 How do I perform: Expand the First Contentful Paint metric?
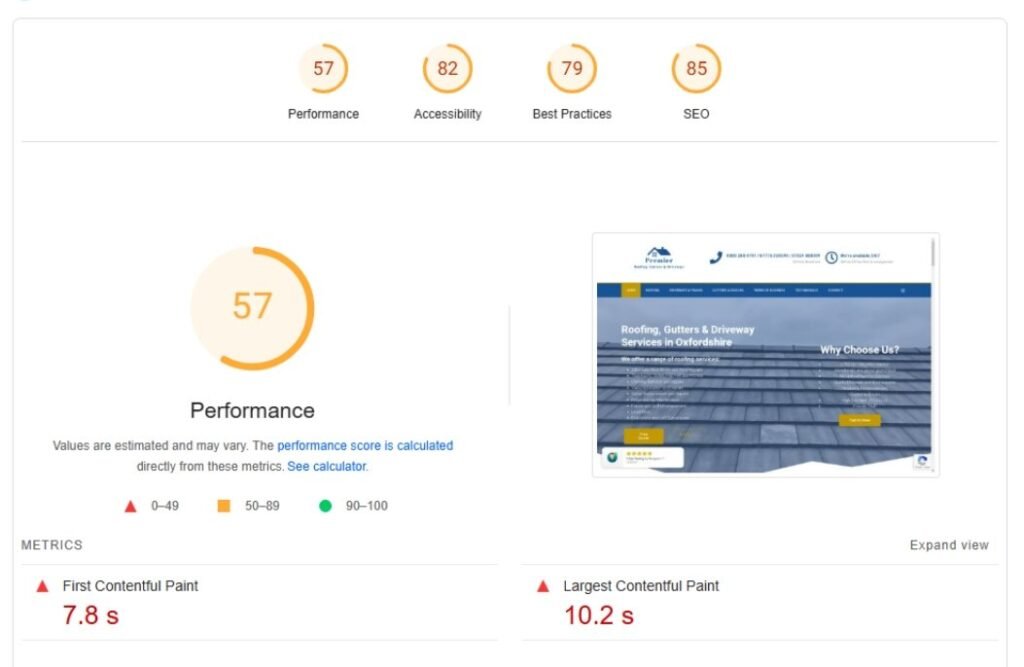pyautogui.click(x=130, y=586)
